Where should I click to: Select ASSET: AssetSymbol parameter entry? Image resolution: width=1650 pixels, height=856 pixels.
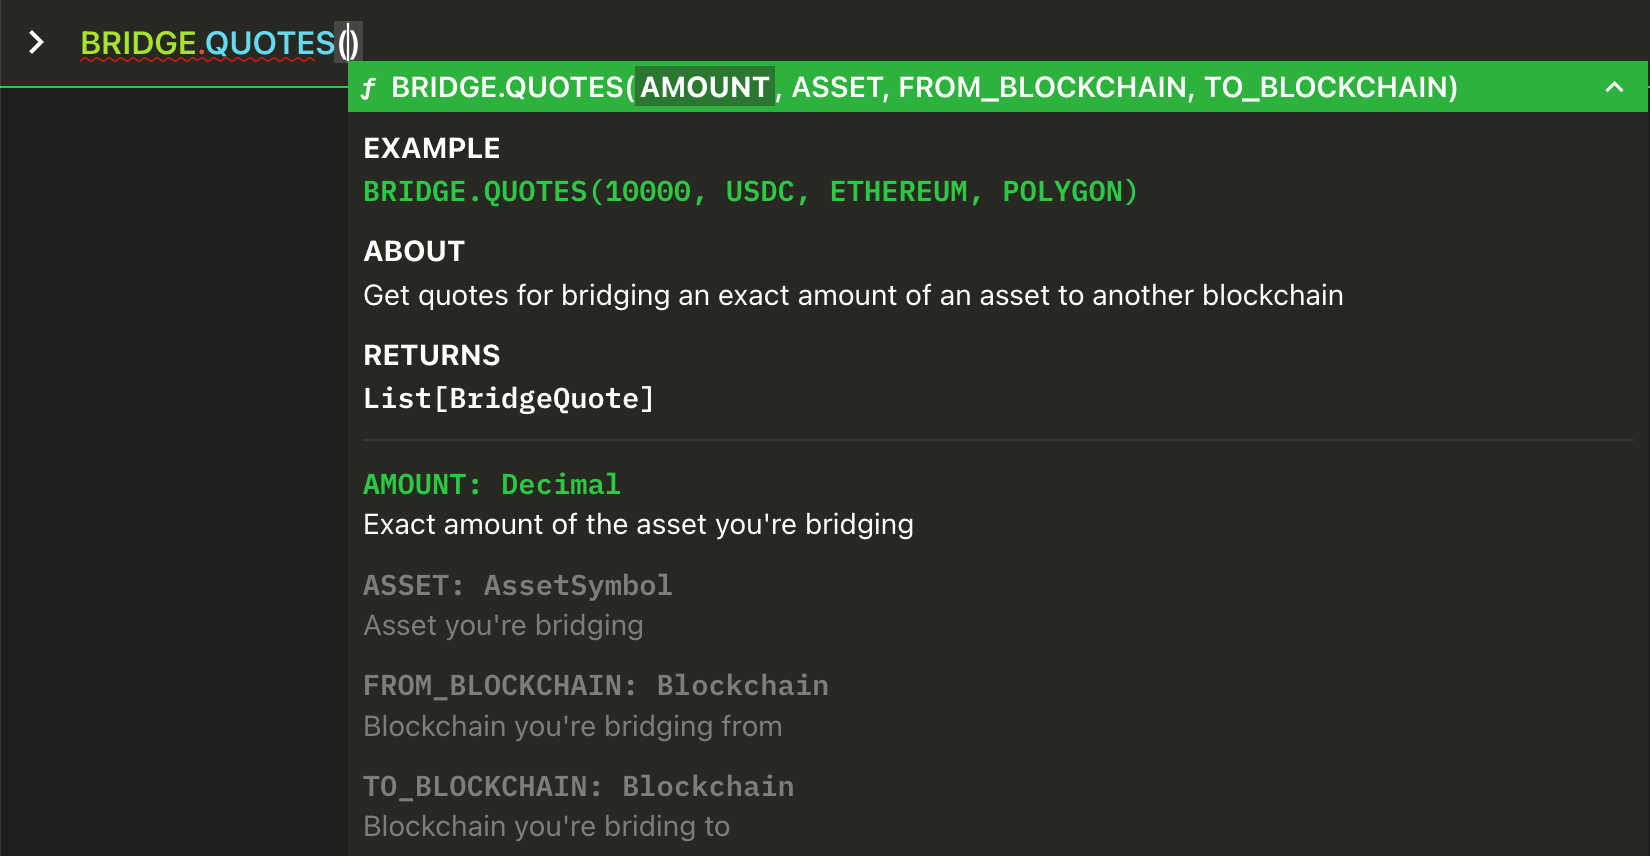pos(517,585)
